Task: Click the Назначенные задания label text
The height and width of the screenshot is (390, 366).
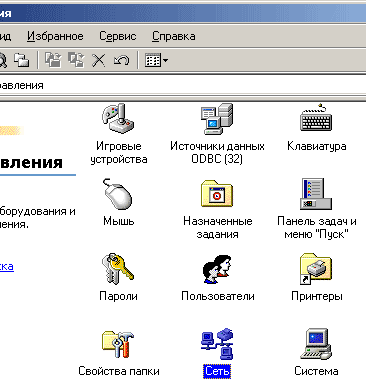Action: coord(218,228)
